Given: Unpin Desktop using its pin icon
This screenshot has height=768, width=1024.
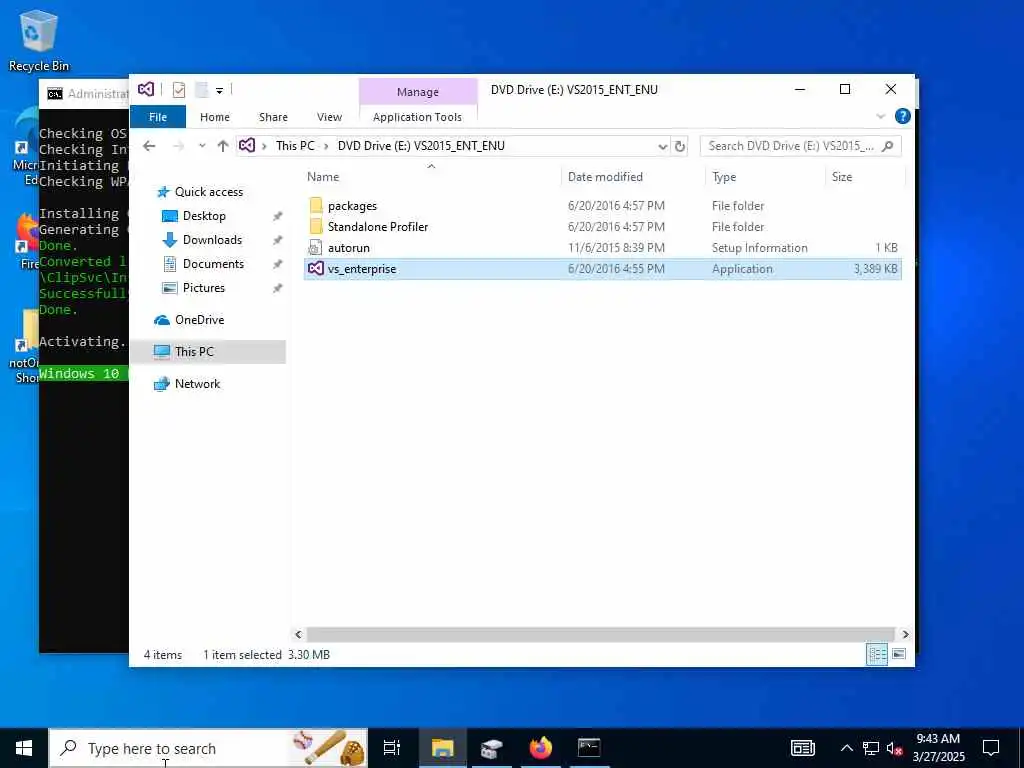Looking at the screenshot, I should pos(278,216).
